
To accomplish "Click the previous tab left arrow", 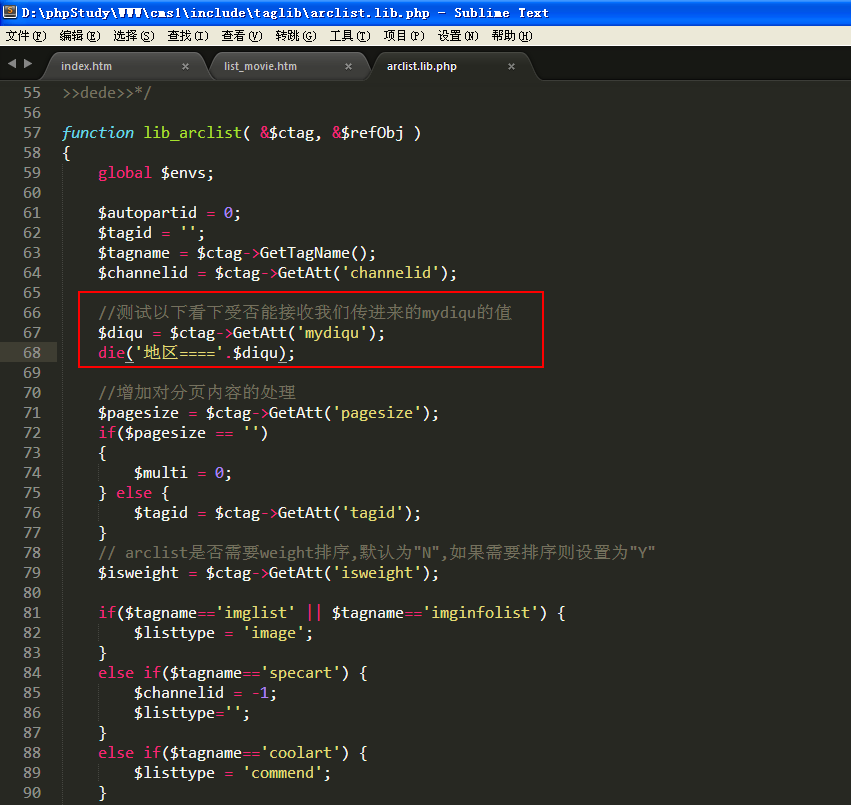I will 12,64.
